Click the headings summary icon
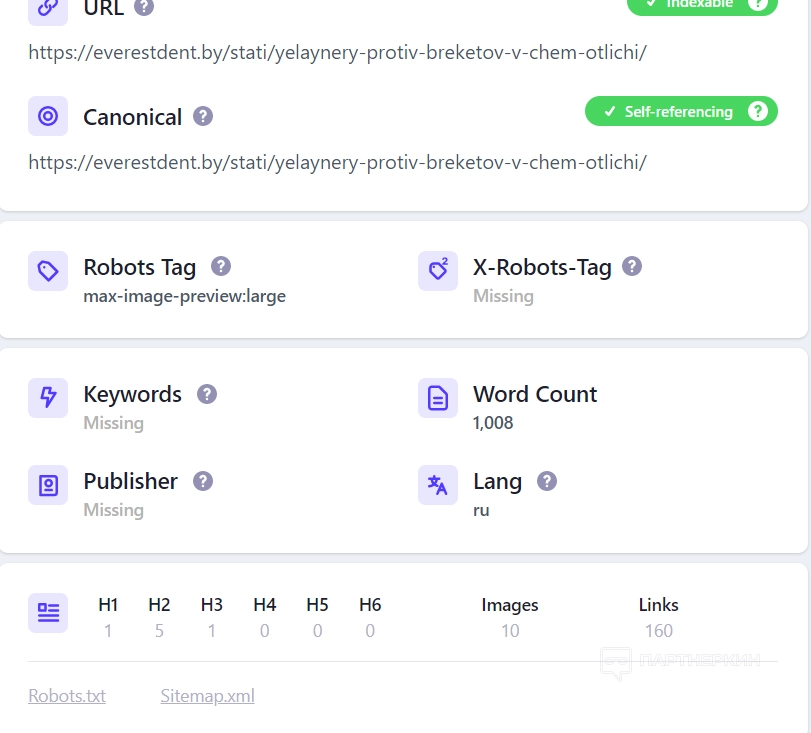This screenshot has height=733, width=811. [x=48, y=613]
